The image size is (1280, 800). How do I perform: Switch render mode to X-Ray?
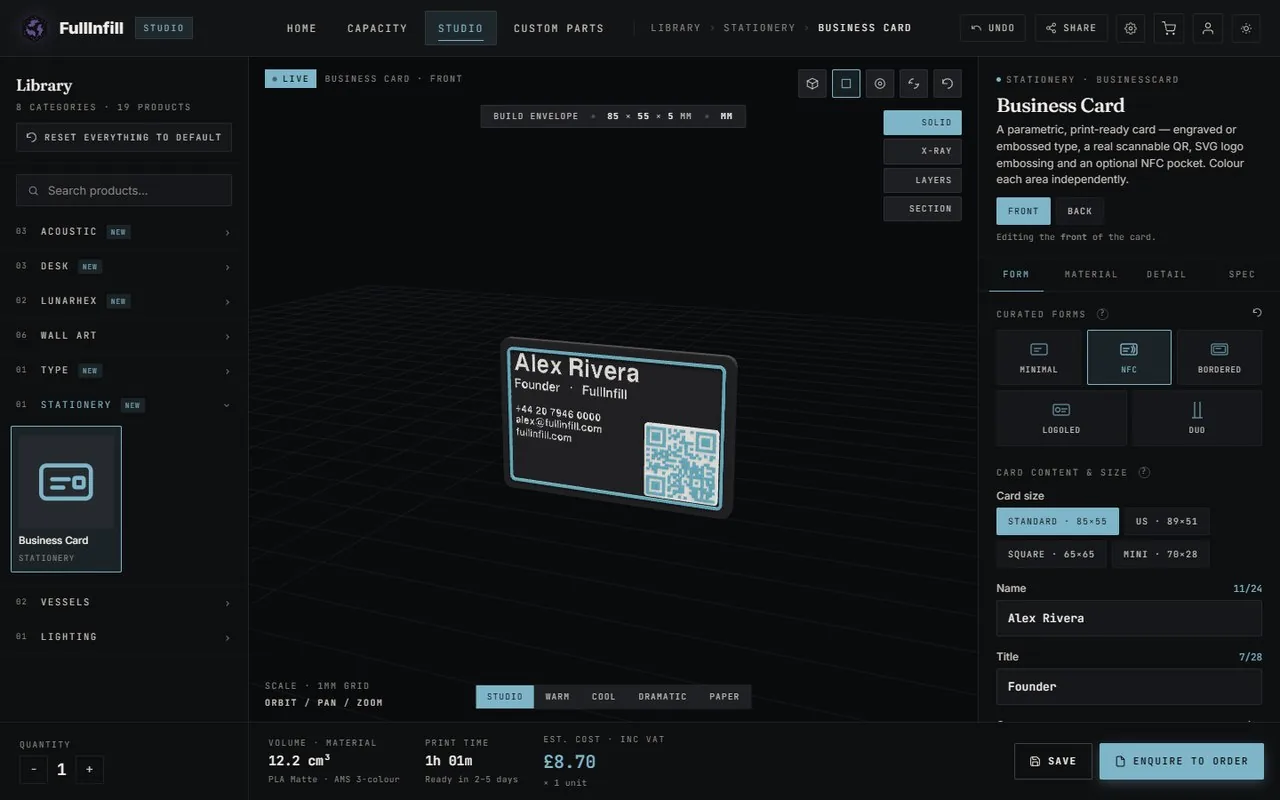pyautogui.click(x=922, y=151)
